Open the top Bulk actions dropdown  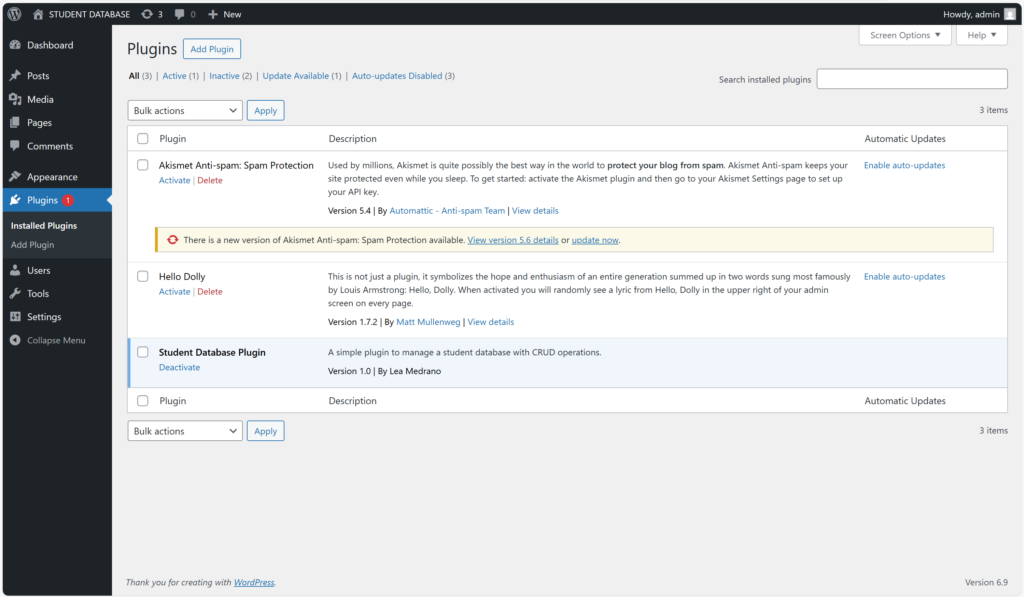[185, 111]
